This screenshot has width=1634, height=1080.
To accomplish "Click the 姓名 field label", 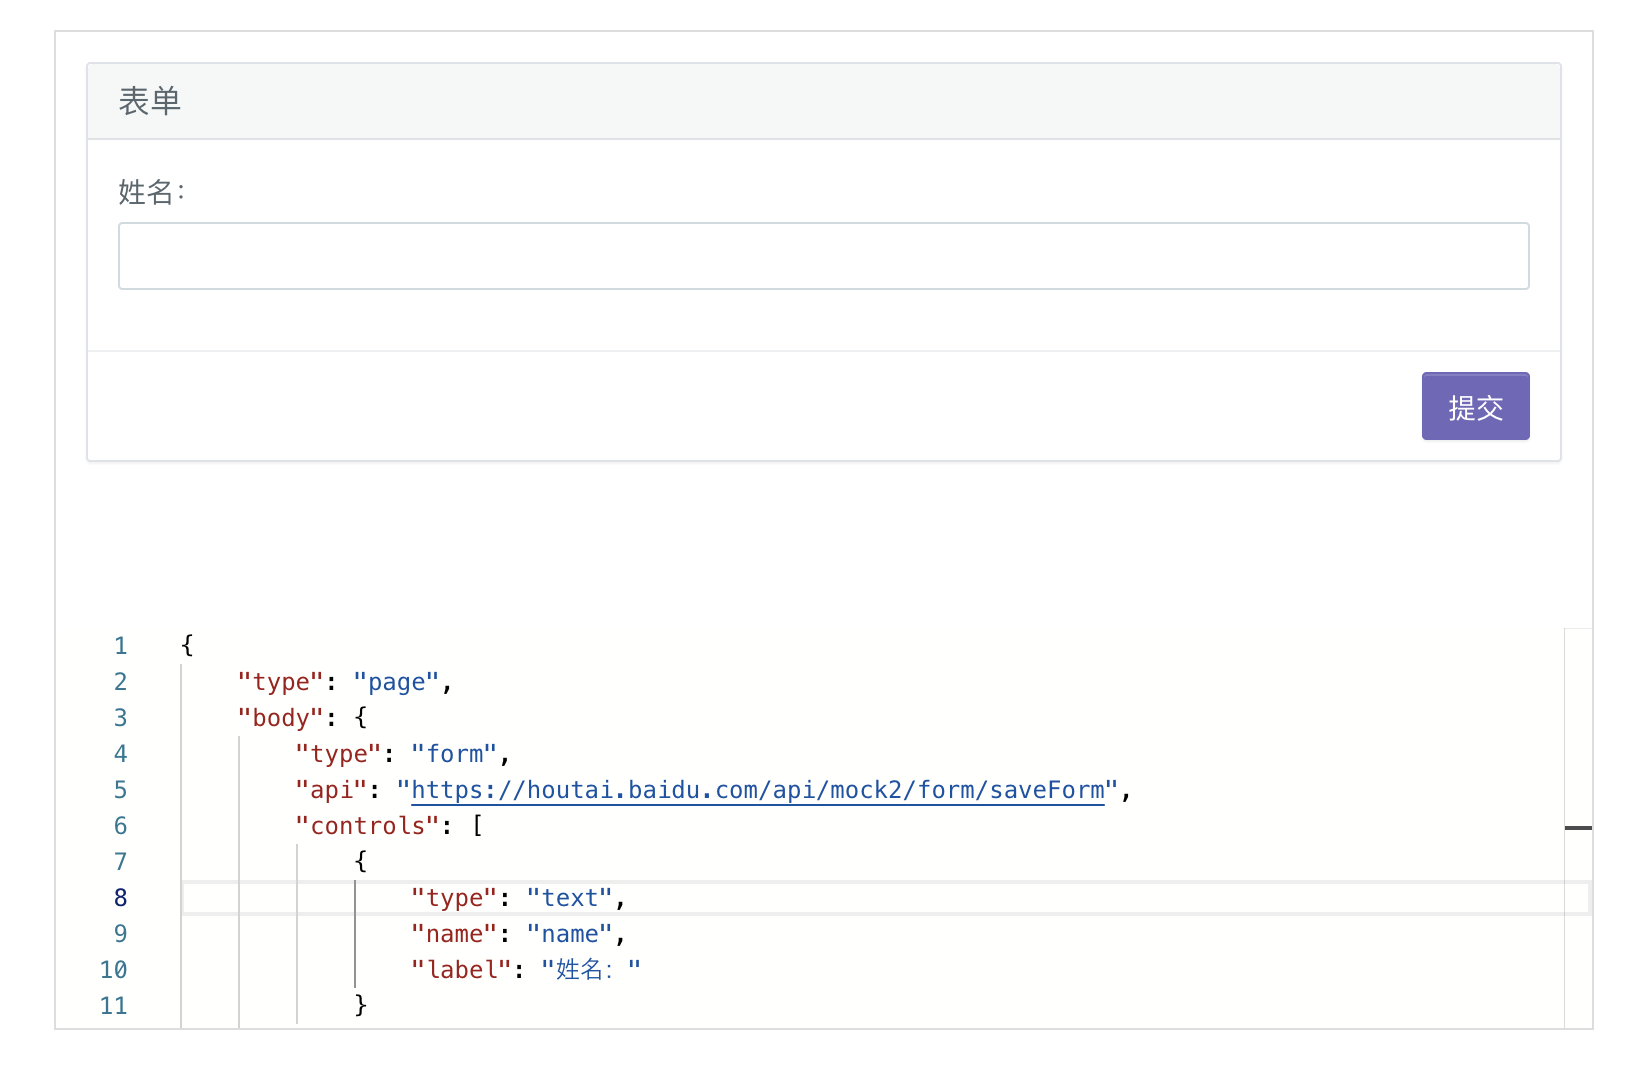I will (x=151, y=192).
